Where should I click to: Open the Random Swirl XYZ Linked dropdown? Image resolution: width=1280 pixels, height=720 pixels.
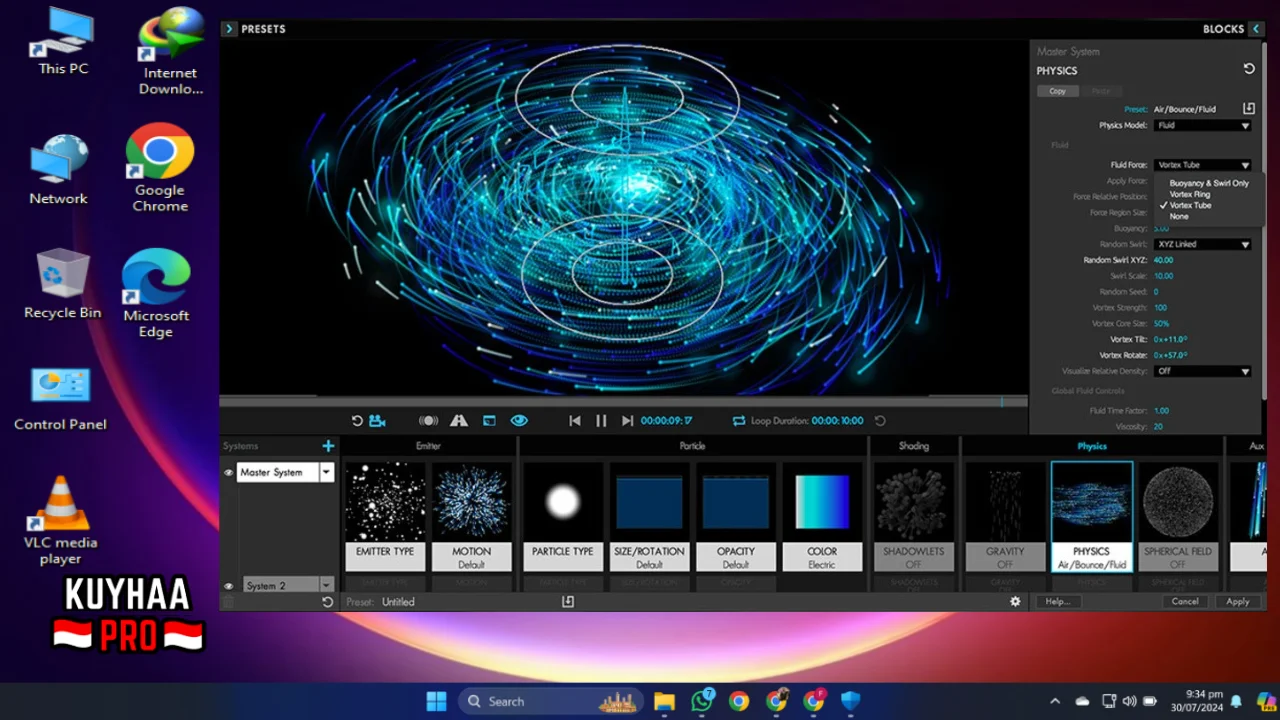click(x=1203, y=244)
